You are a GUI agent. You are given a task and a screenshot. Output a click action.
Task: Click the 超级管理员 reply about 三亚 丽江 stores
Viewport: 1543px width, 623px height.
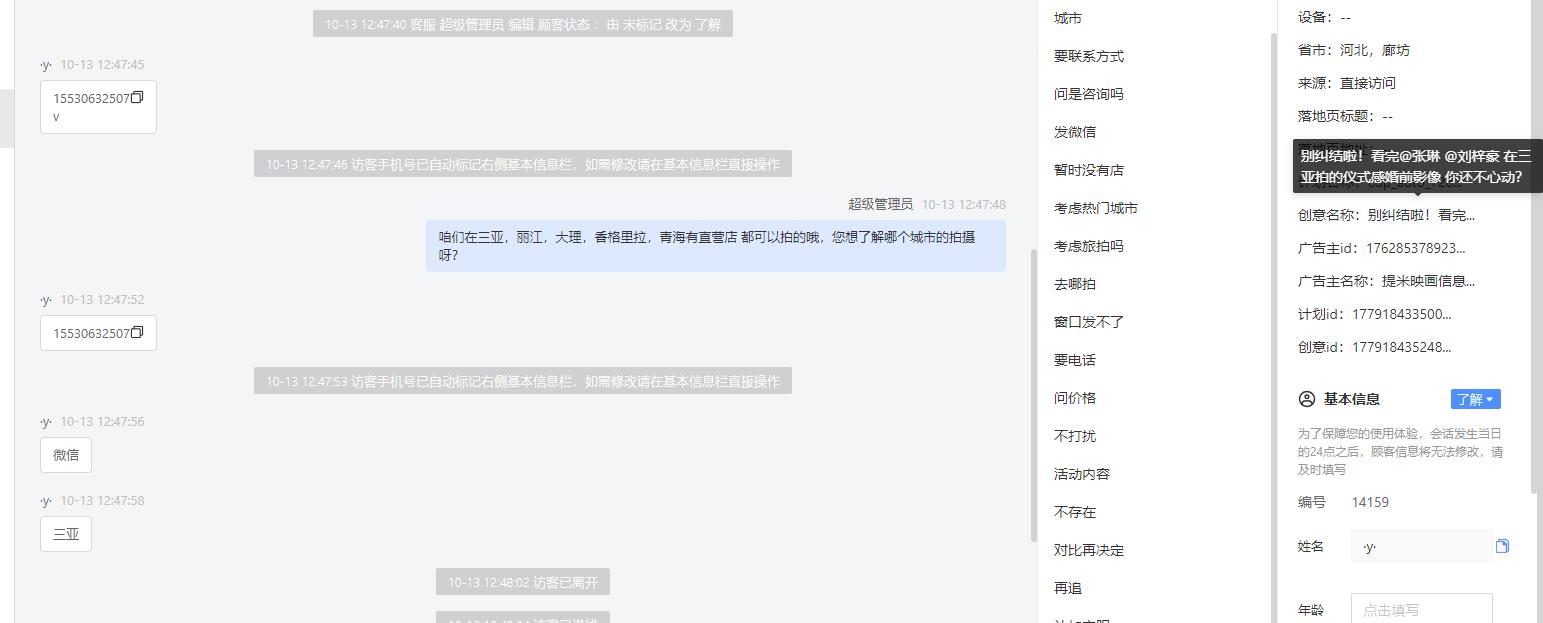click(716, 246)
